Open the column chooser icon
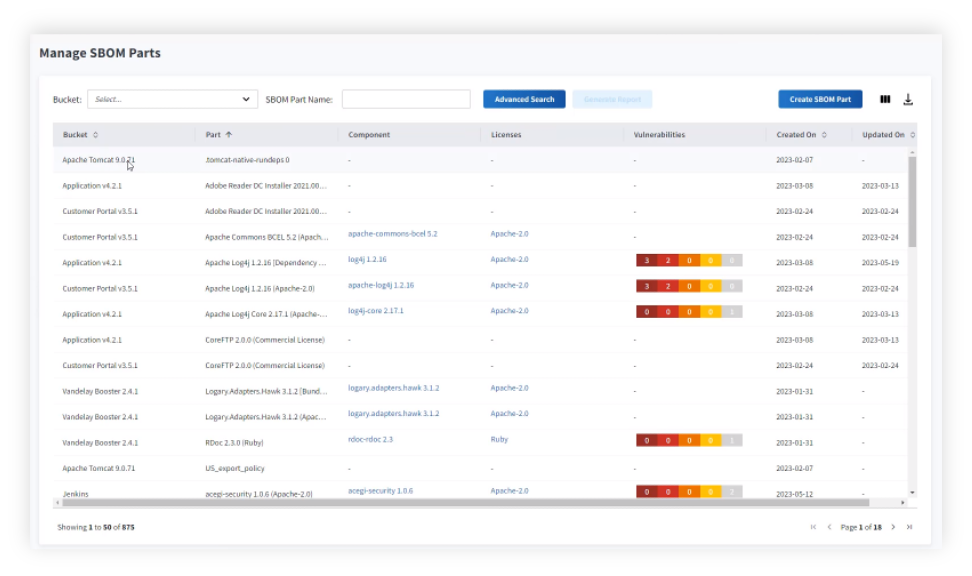The image size is (972, 576). click(x=885, y=99)
